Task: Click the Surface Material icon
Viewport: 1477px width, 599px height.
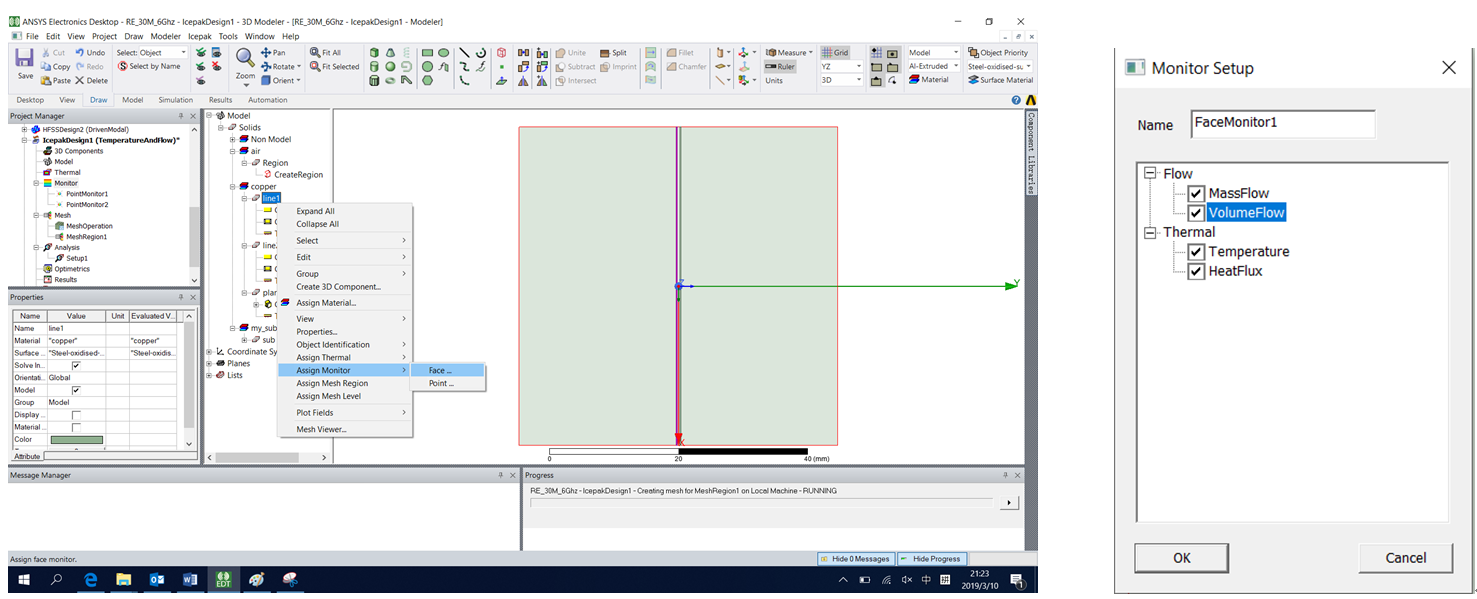Action: point(973,80)
